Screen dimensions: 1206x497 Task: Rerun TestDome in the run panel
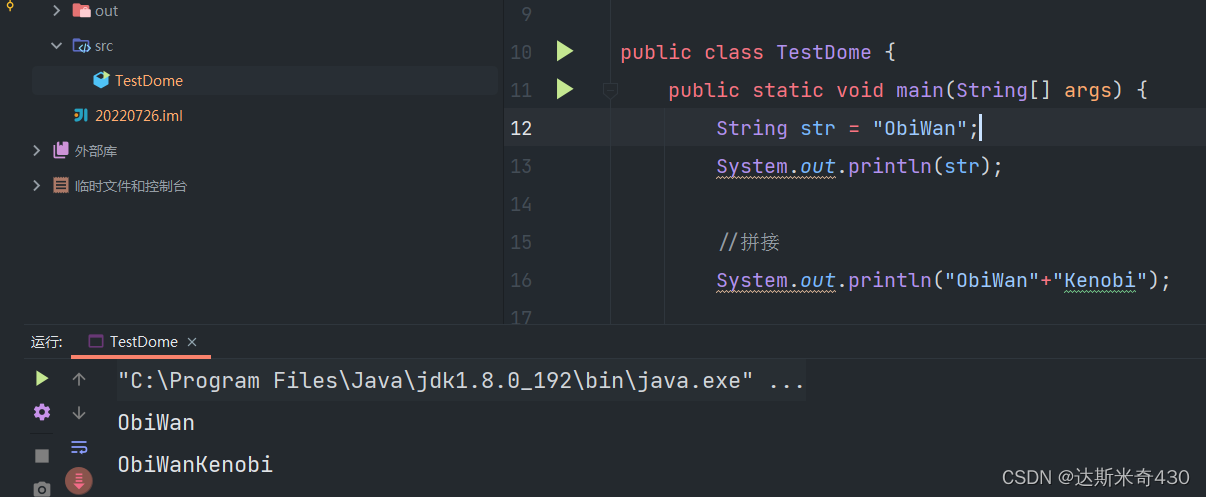tap(41, 379)
